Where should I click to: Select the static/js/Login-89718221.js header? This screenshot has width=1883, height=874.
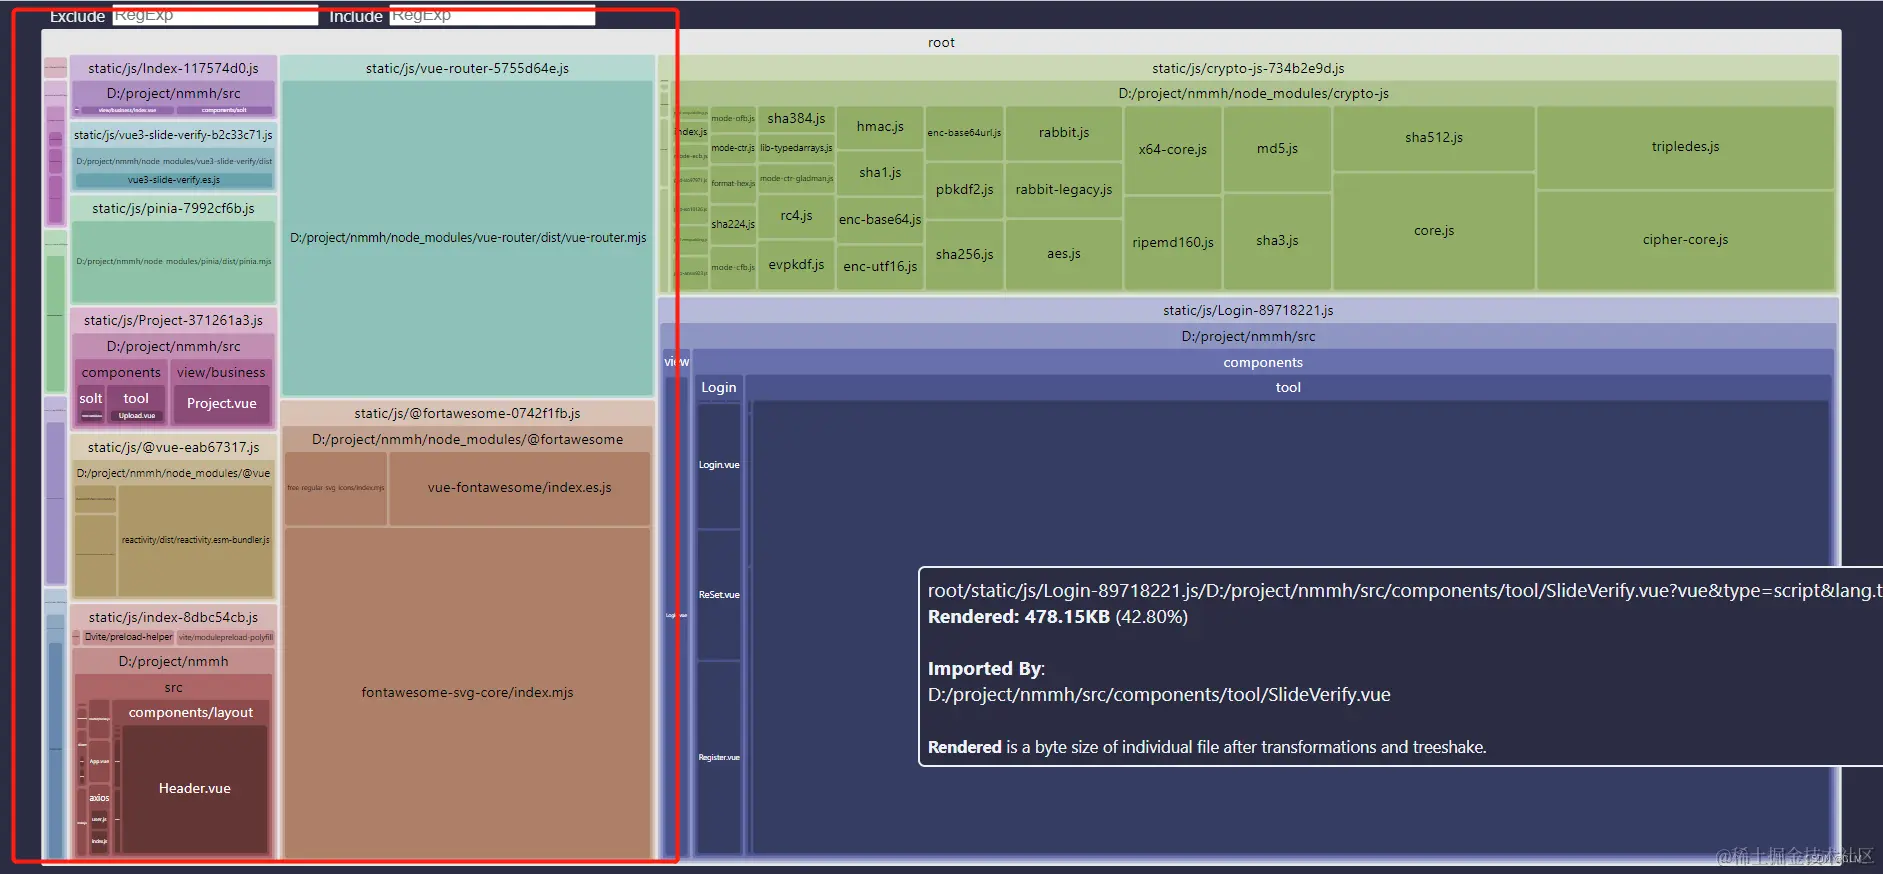[1247, 310]
